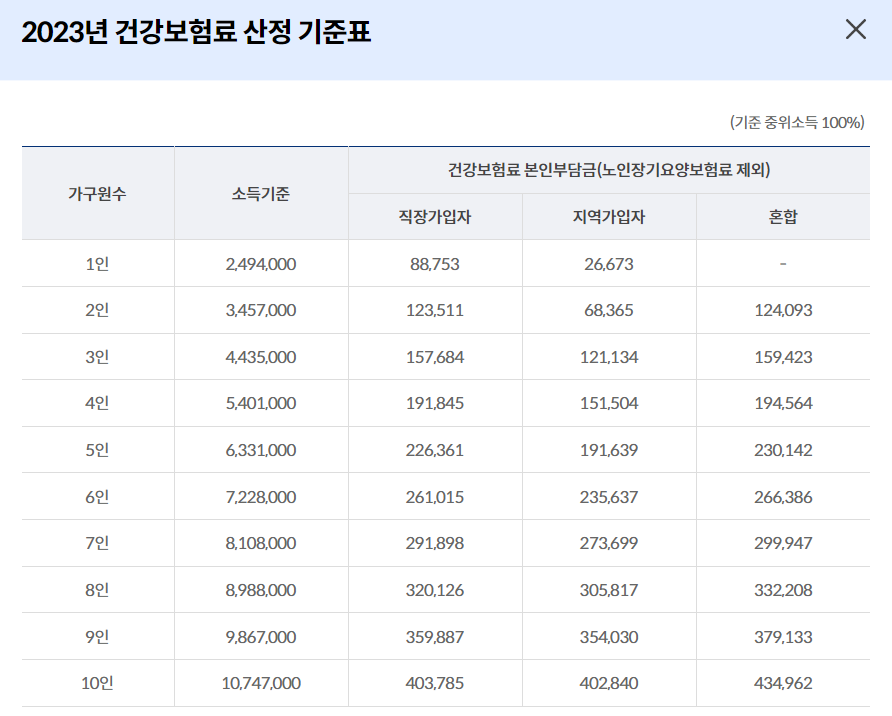Click the 지역가입자 column header
This screenshot has height=716, width=892.
[609, 217]
